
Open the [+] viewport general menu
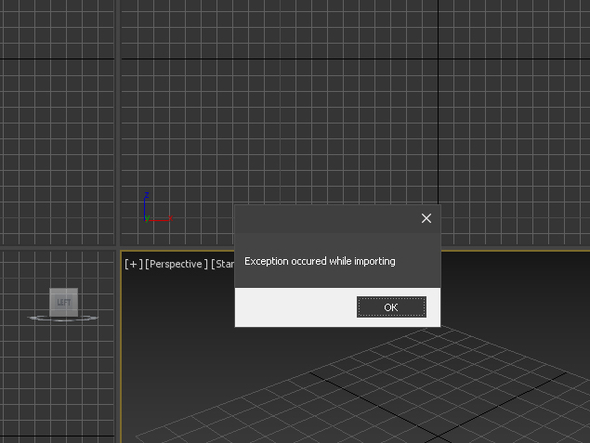tap(134, 264)
